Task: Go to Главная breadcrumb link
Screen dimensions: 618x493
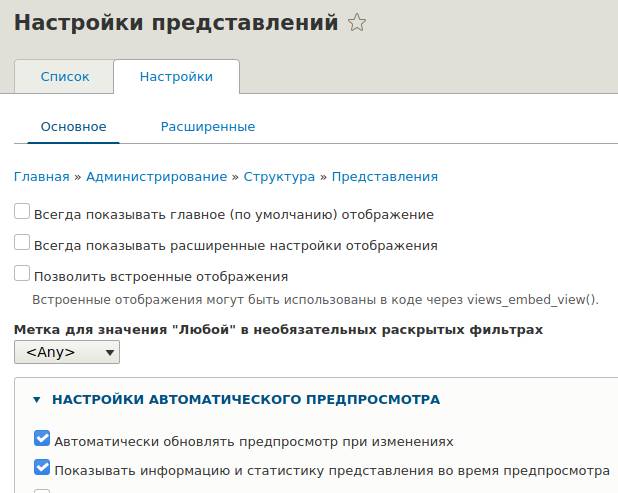Action: coord(42,177)
